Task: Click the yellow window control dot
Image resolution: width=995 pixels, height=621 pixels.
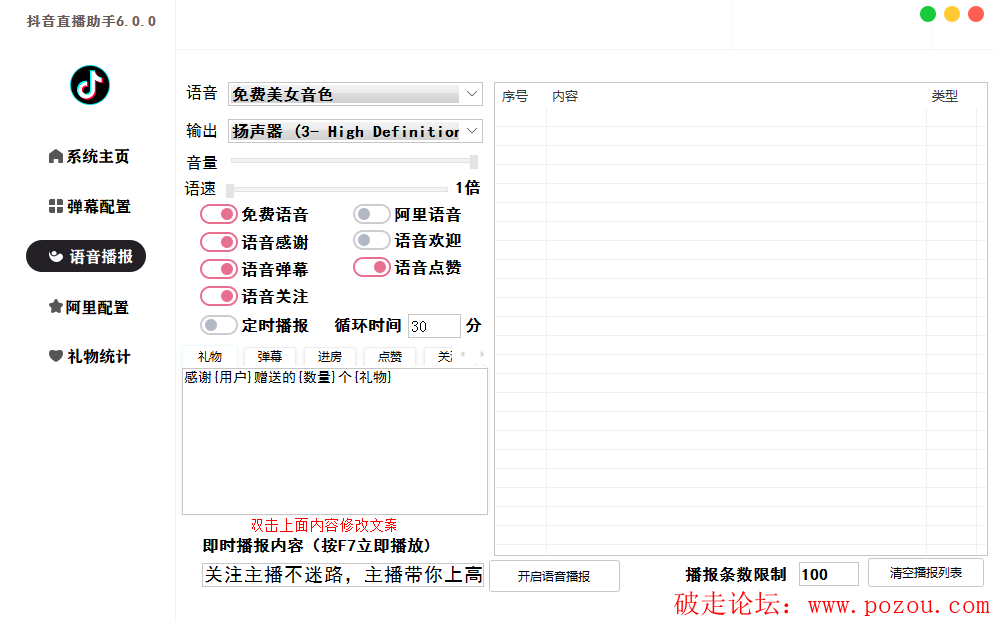Action: tap(952, 14)
